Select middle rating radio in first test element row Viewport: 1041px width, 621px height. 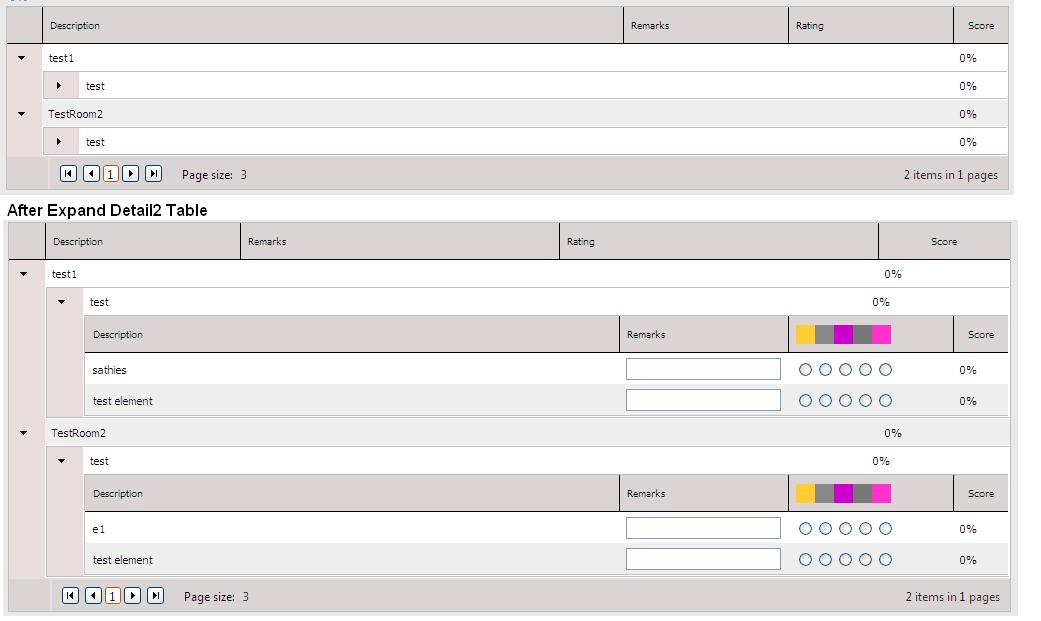845,400
